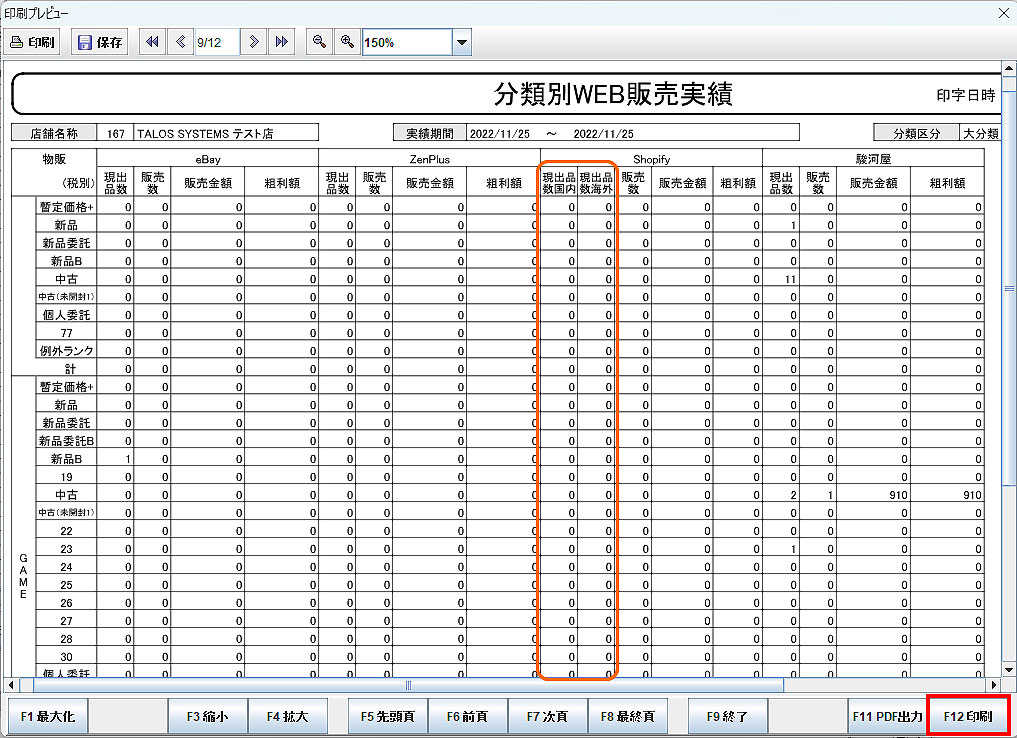
Task: Advance to next page using right arrow icon
Action: pos(254,42)
